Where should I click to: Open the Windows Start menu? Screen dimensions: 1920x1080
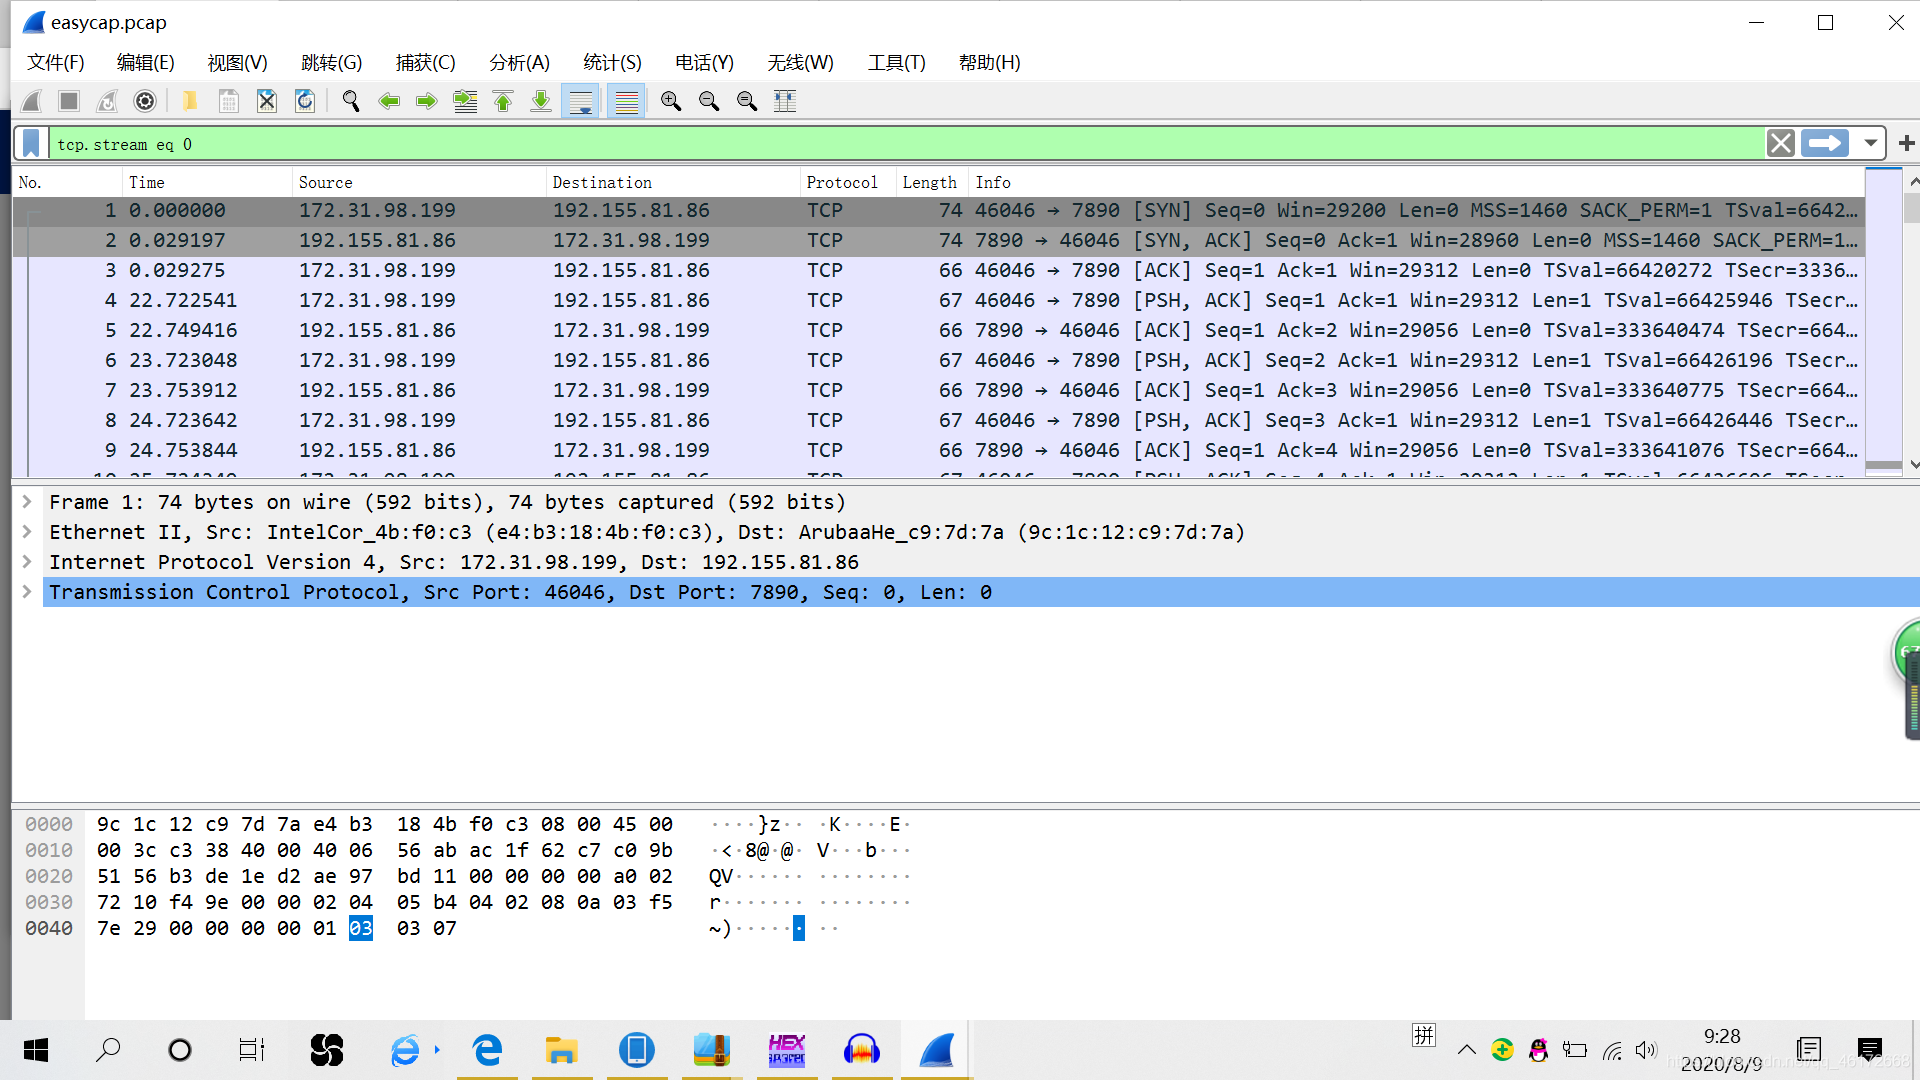tap(36, 1050)
